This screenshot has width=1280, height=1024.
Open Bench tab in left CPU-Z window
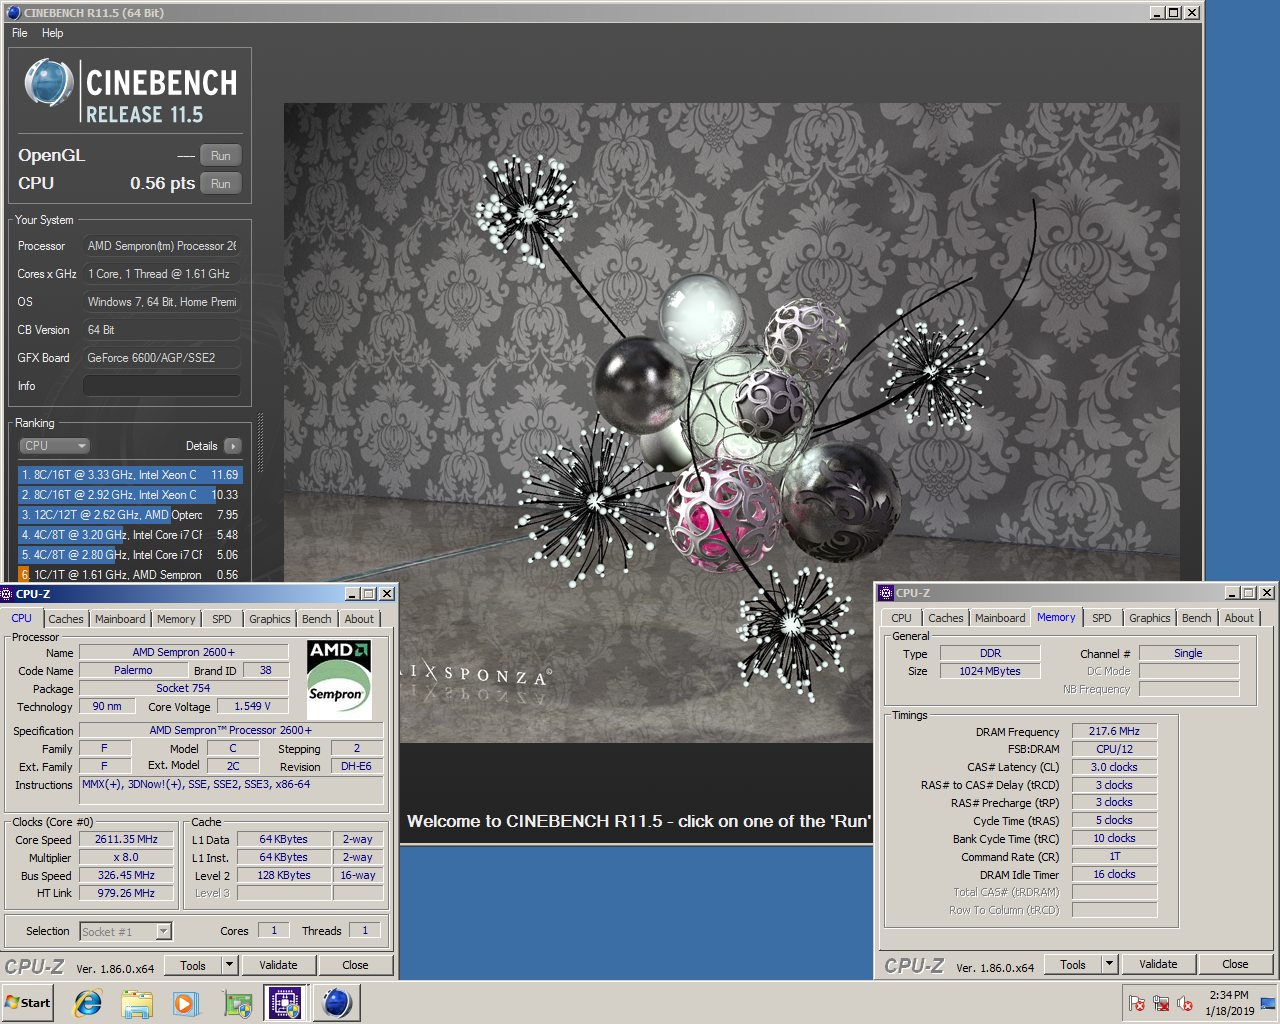(317, 619)
